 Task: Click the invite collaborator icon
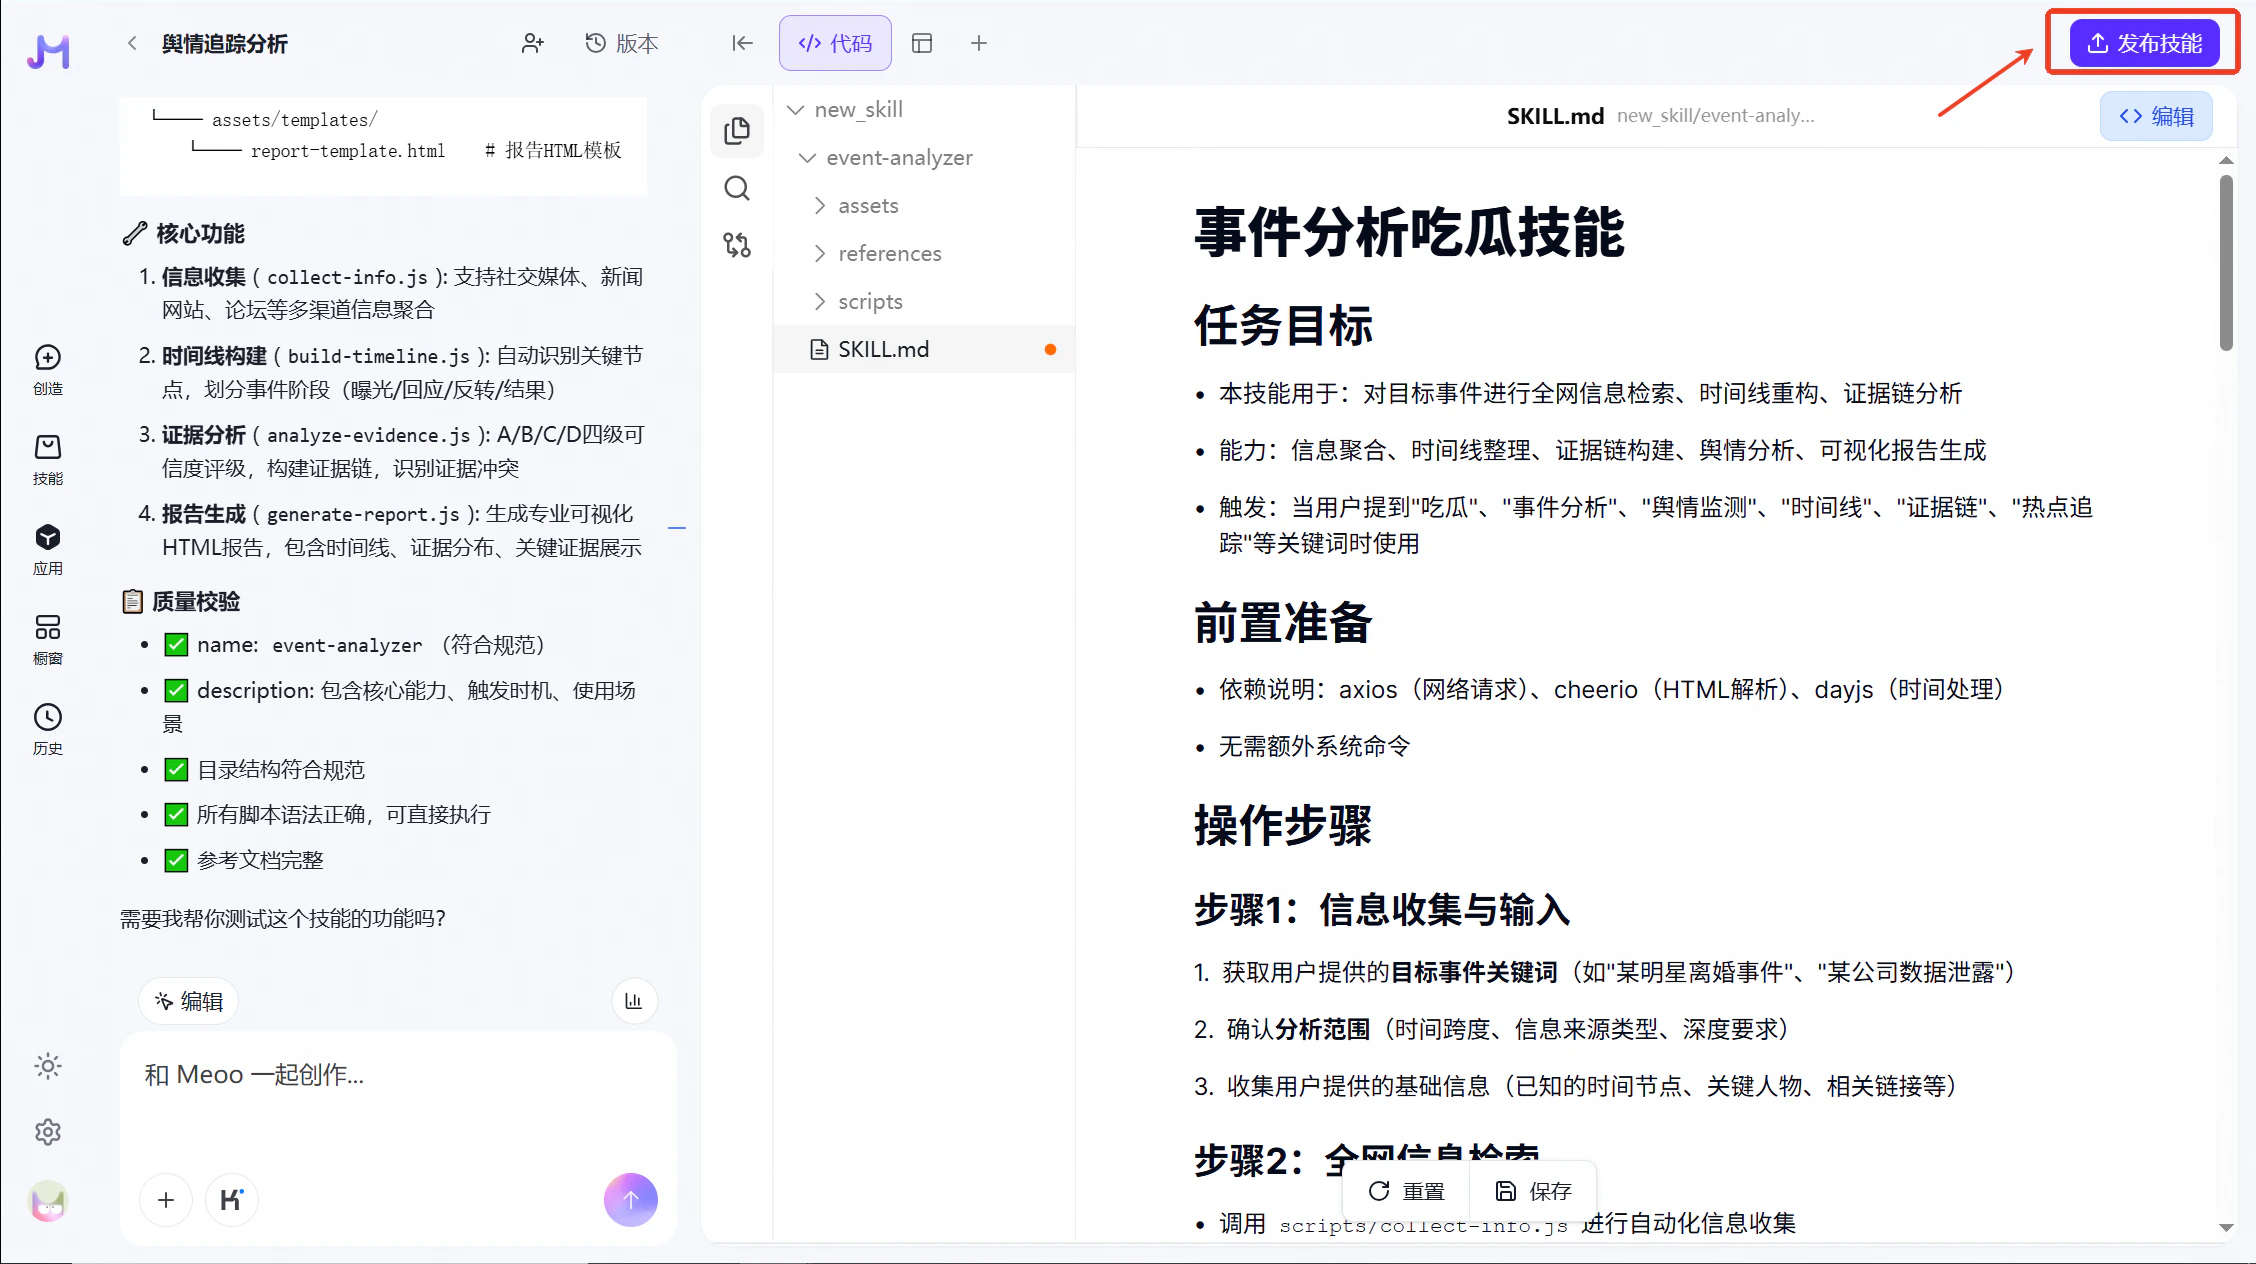pos(532,43)
